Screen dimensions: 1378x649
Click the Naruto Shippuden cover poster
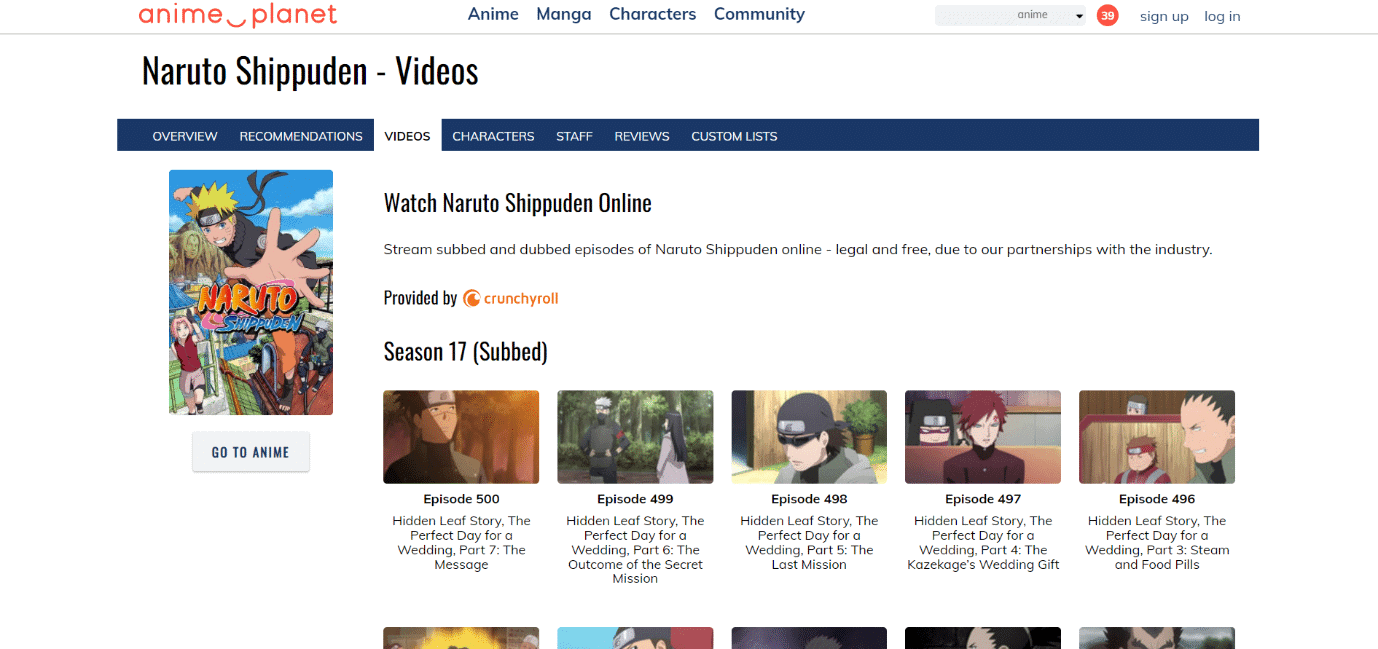250,291
